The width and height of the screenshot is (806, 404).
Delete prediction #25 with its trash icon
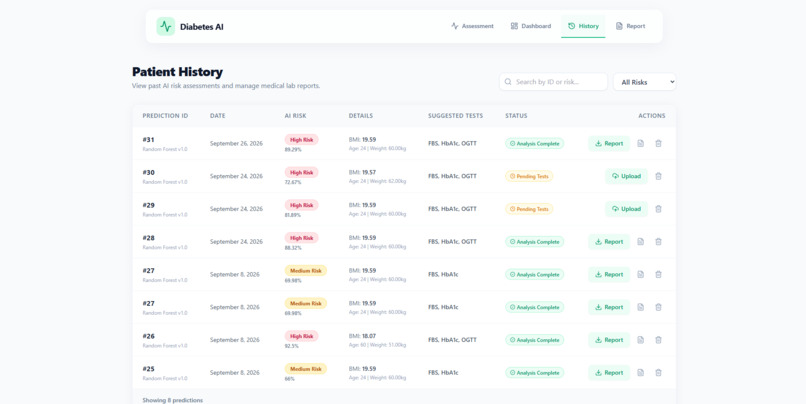(658, 373)
